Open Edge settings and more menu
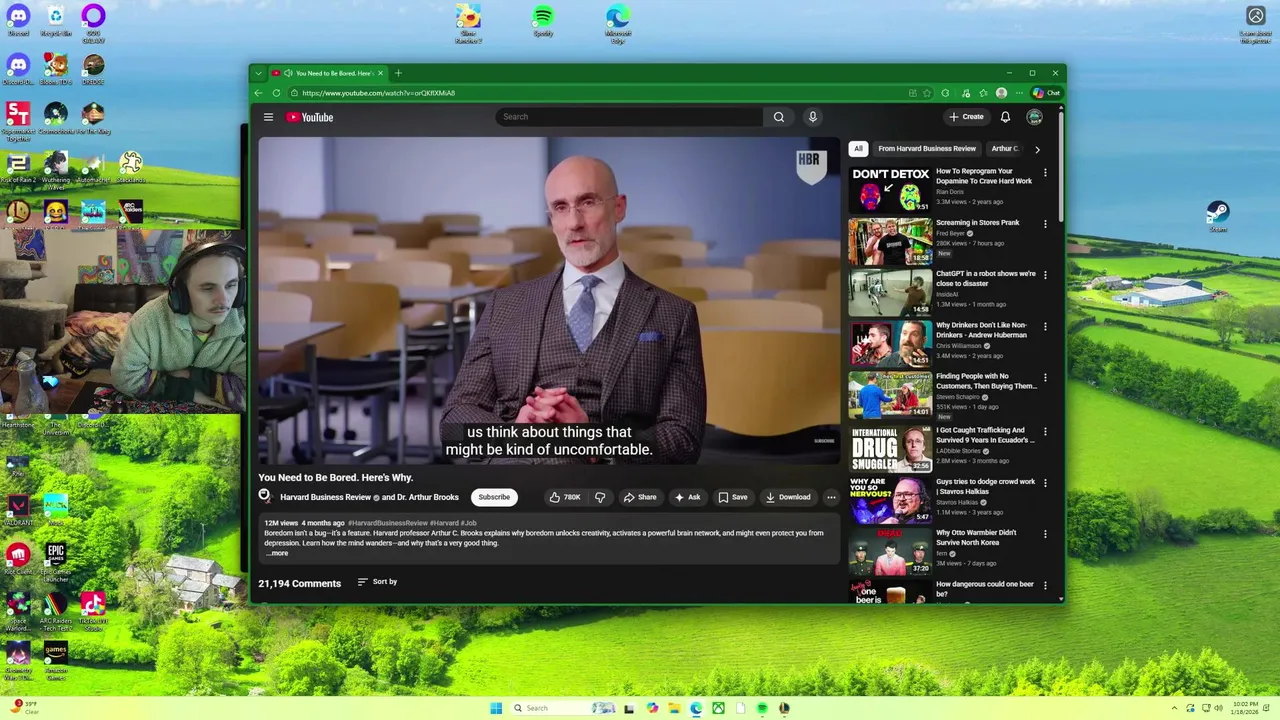1280x720 pixels. (1019, 93)
